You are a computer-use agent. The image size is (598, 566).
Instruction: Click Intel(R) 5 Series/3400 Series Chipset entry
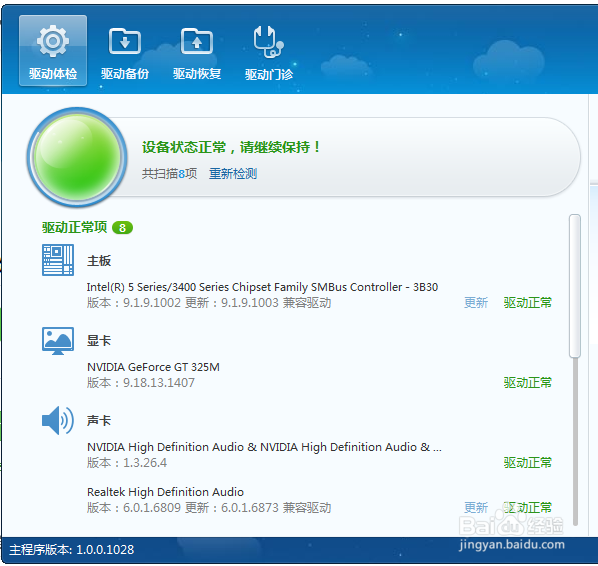[262, 287]
